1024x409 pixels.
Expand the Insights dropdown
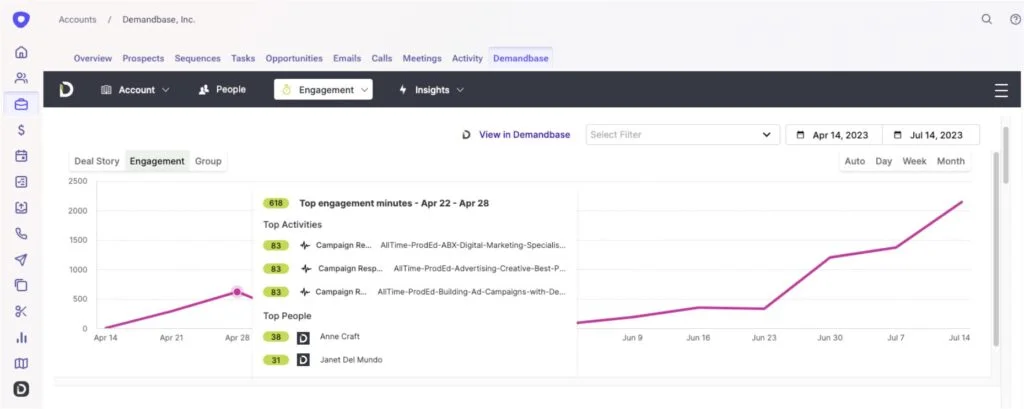coord(431,90)
